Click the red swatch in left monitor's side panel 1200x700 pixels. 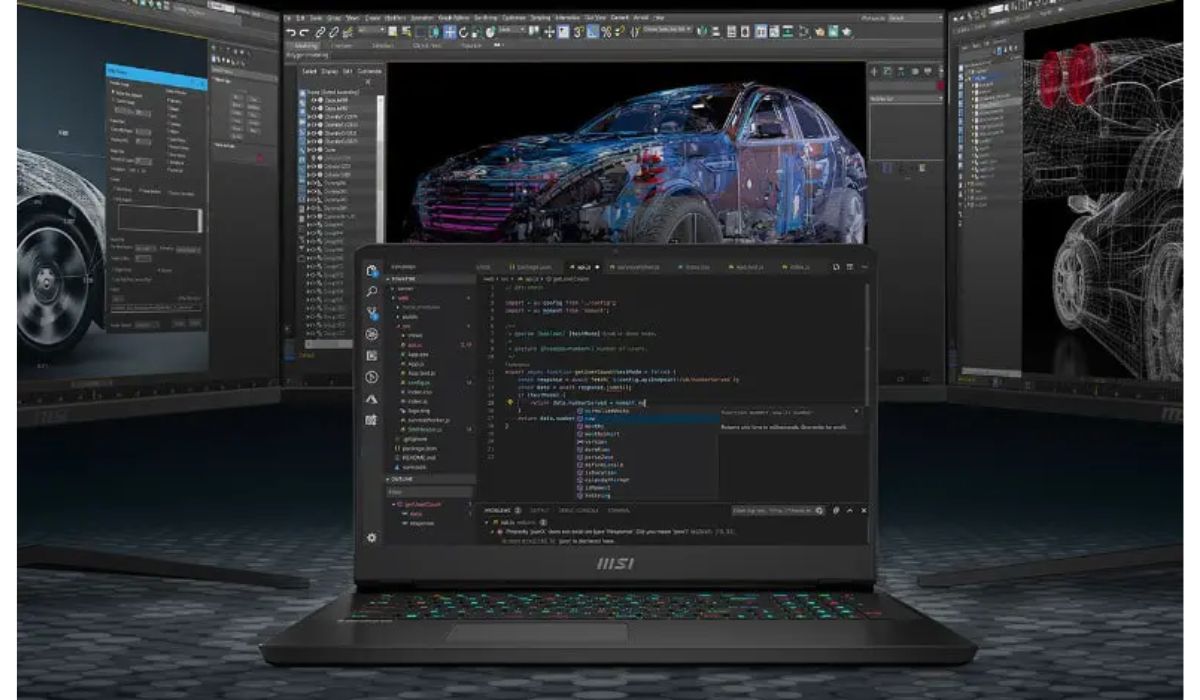(260, 159)
